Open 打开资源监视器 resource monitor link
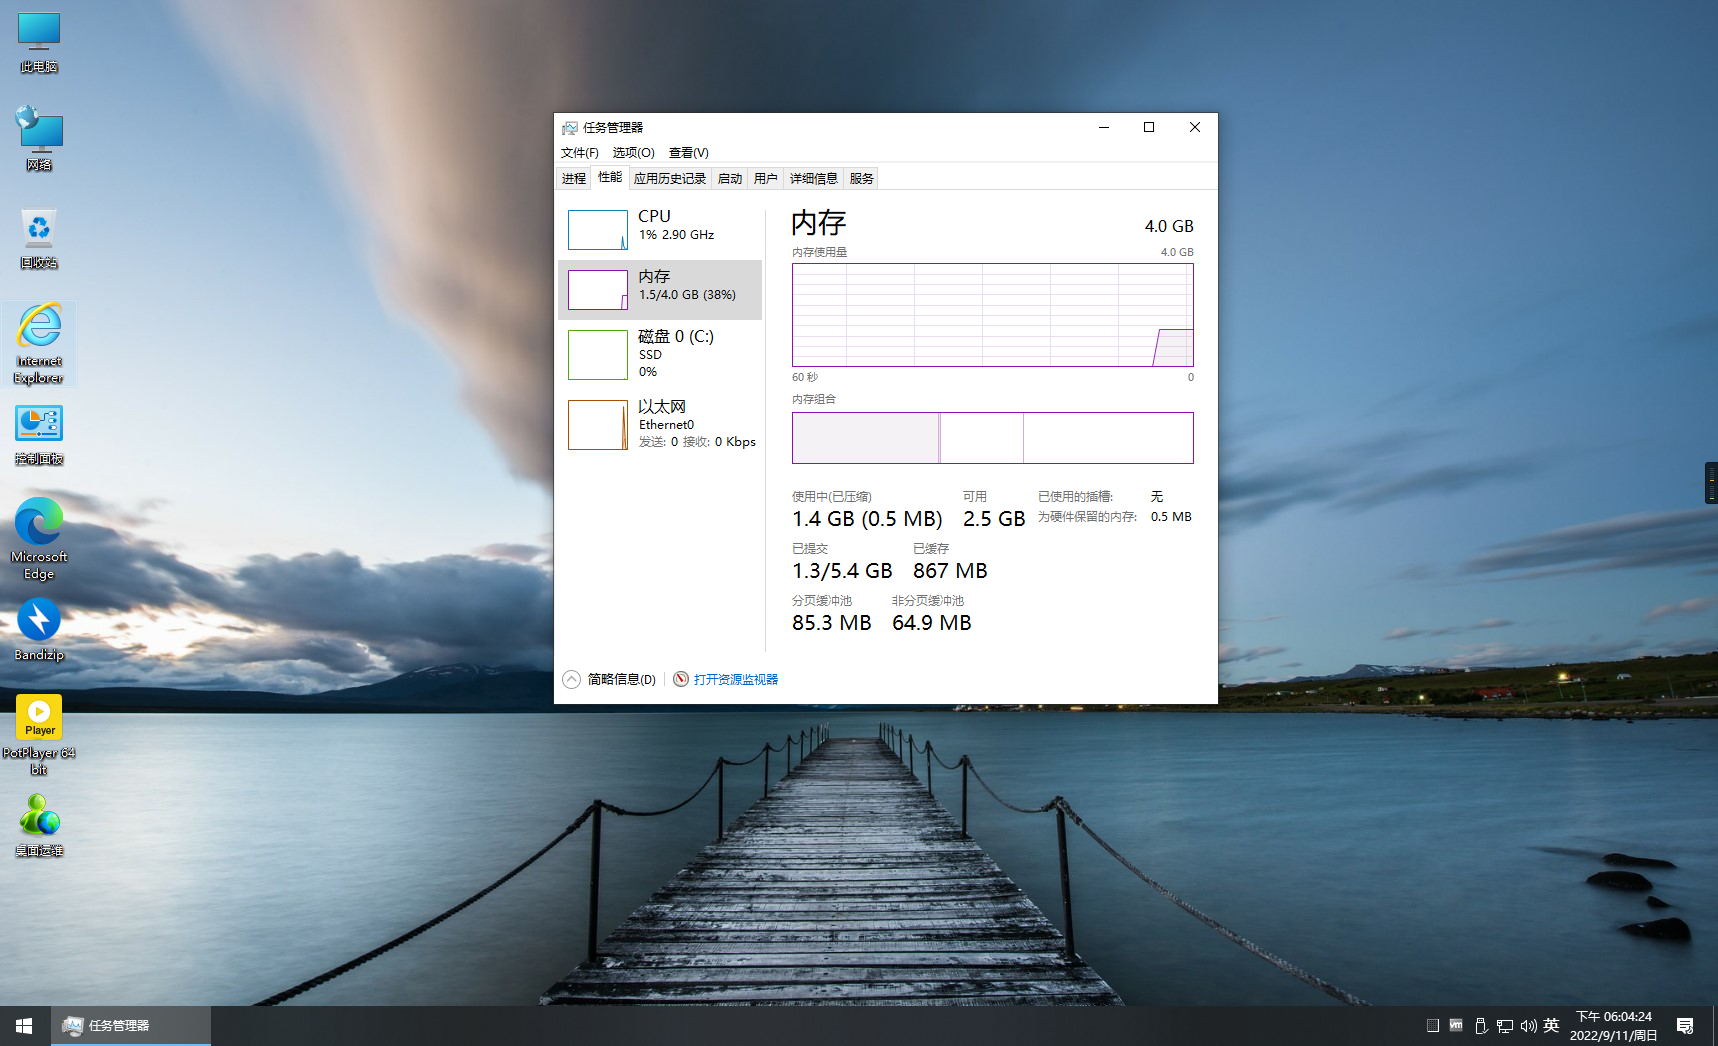The height and width of the screenshot is (1046, 1718). [735, 680]
